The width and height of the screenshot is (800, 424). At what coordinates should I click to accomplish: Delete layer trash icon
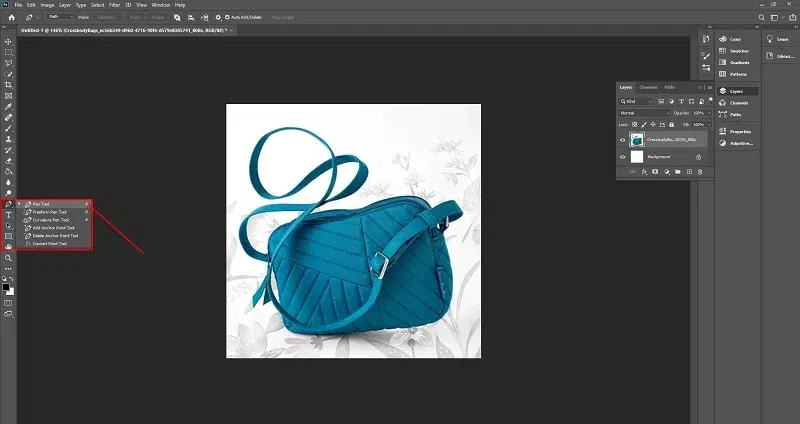click(x=700, y=172)
